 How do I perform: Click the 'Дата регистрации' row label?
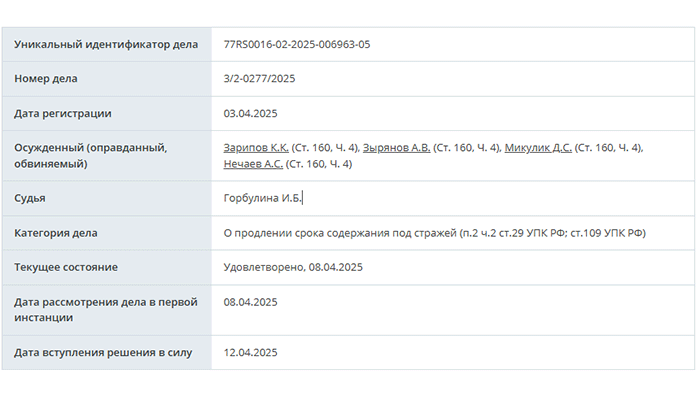point(63,114)
